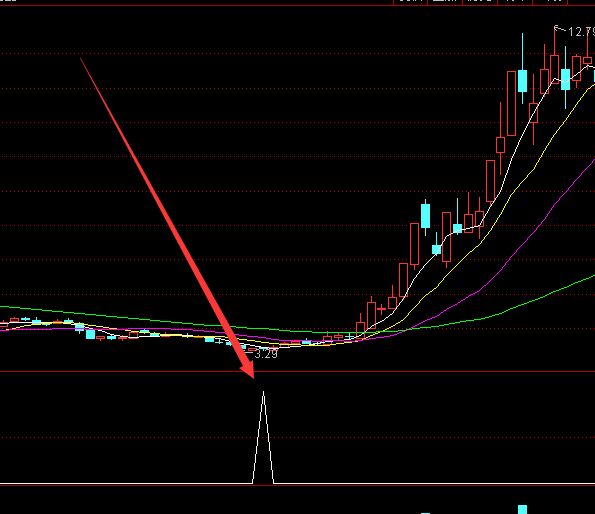Image resolution: width=595 pixels, height=514 pixels.
Task: Click the cyan volume bar at bottom edge
Action: tap(523, 509)
